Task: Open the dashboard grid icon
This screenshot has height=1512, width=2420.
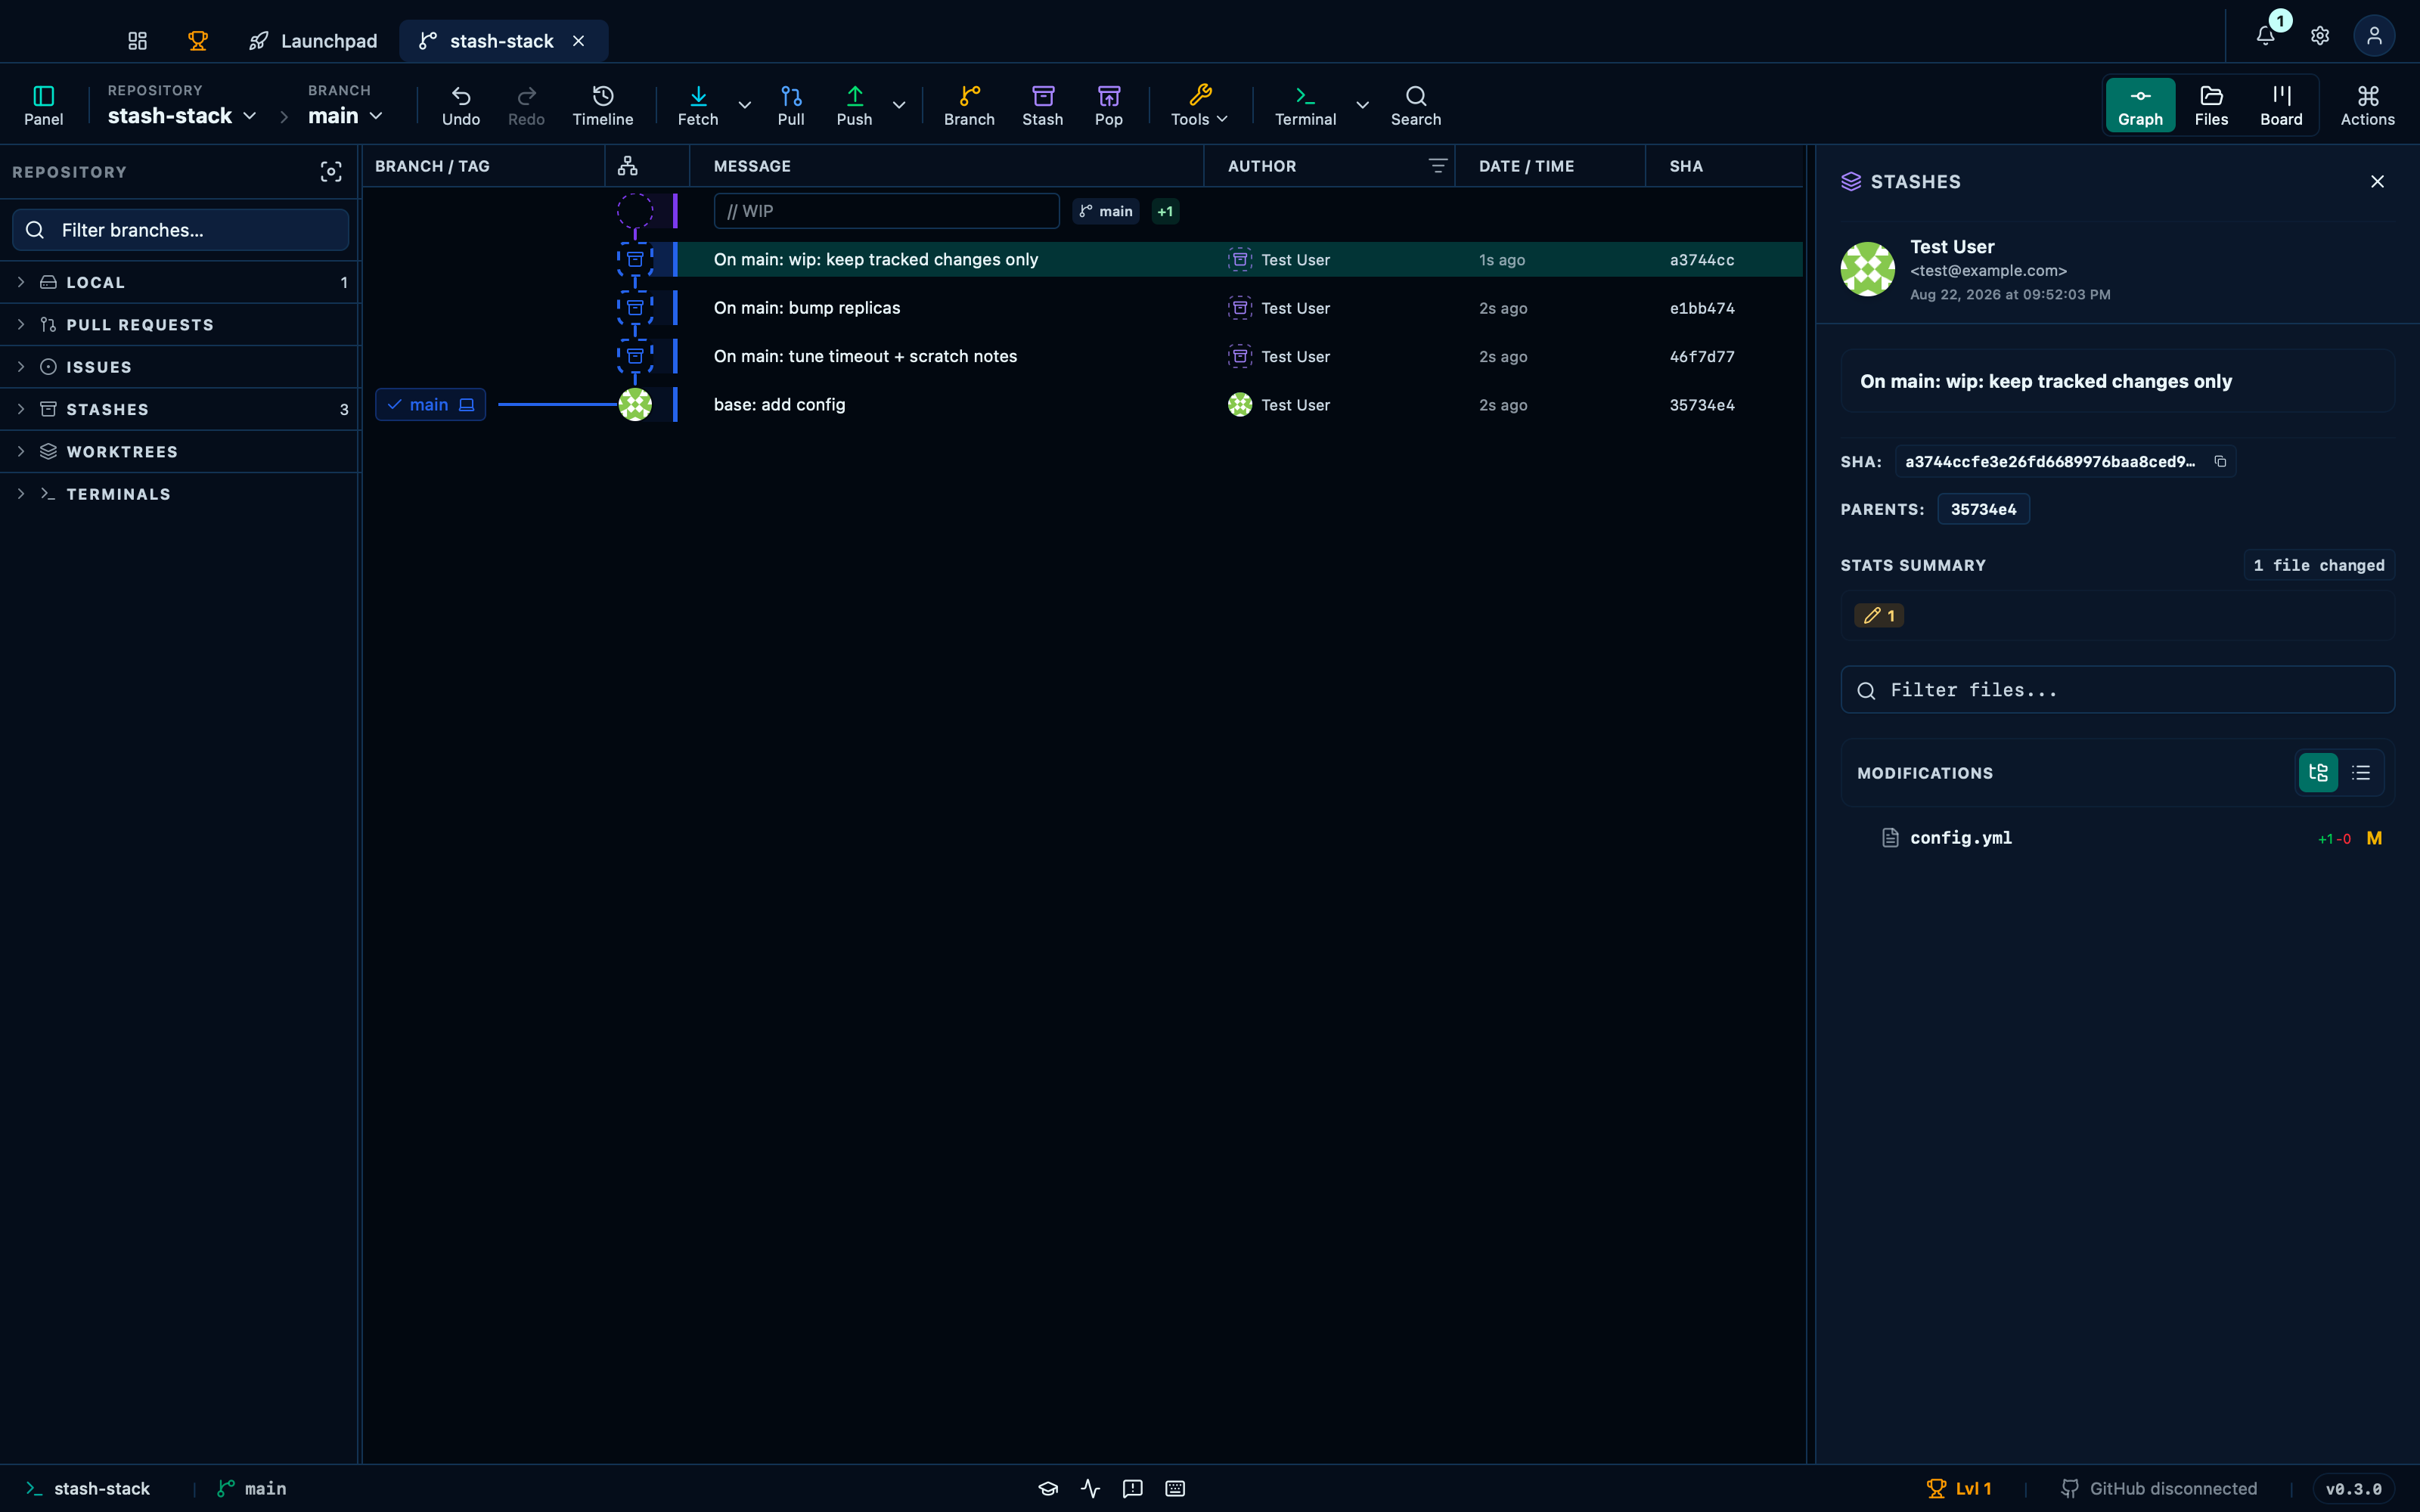Action: [x=138, y=41]
